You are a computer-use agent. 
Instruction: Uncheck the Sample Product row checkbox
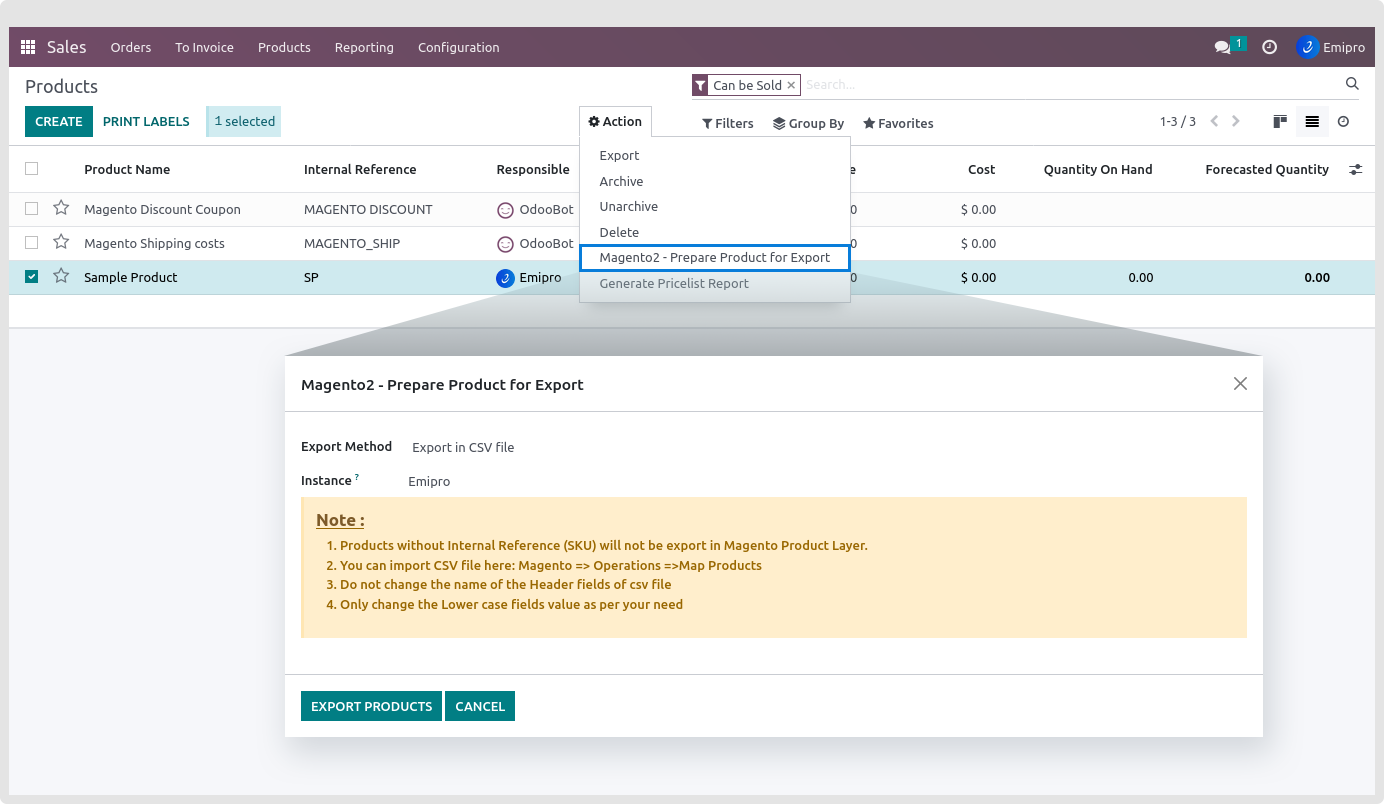click(31, 277)
